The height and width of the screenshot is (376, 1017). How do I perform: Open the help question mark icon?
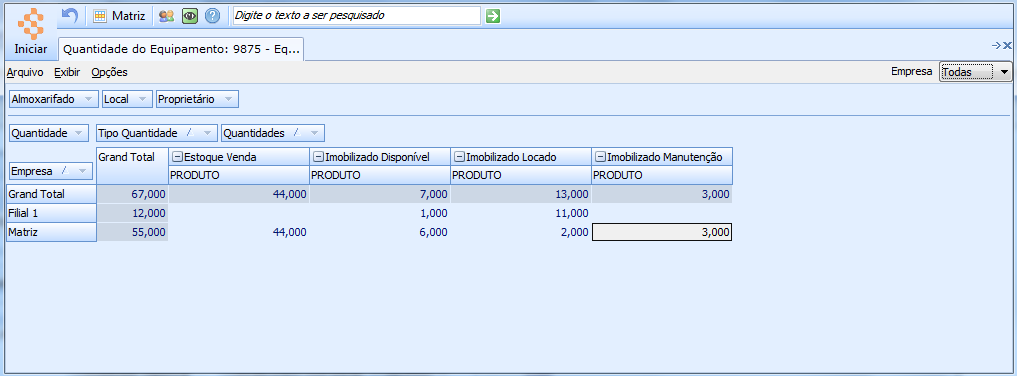[212, 16]
